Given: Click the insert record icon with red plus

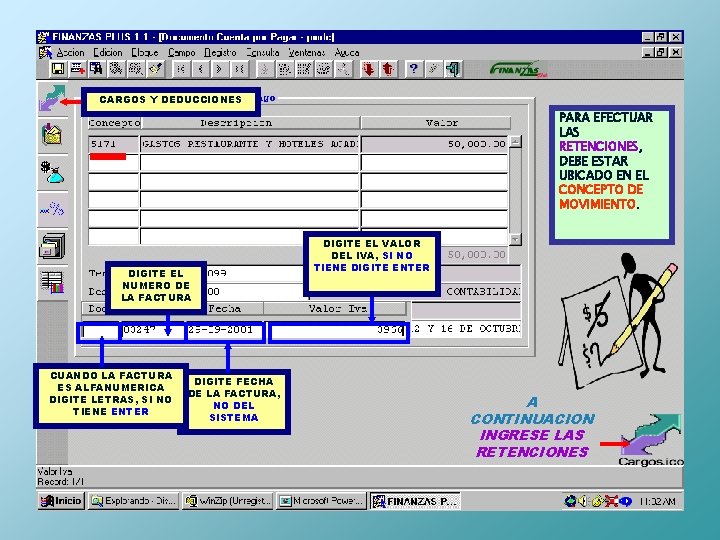Looking at the screenshot, I should (x=77, y=69).
